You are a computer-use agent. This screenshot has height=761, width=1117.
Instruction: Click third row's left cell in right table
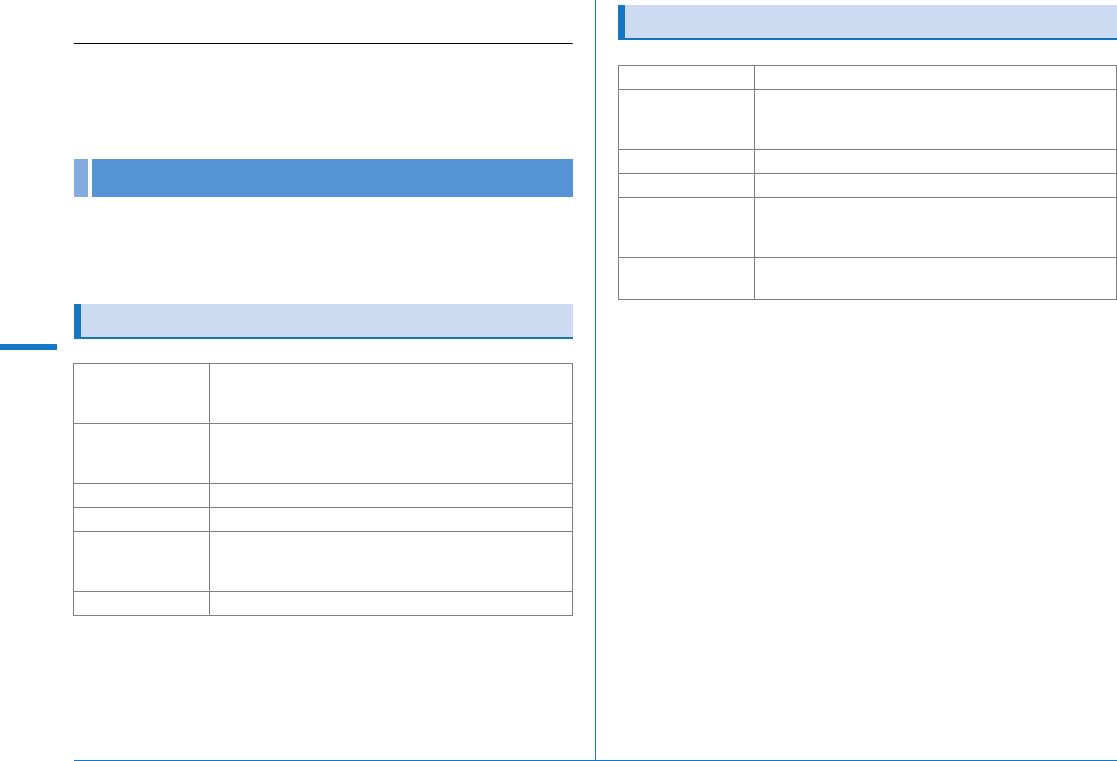click(686, 161)
